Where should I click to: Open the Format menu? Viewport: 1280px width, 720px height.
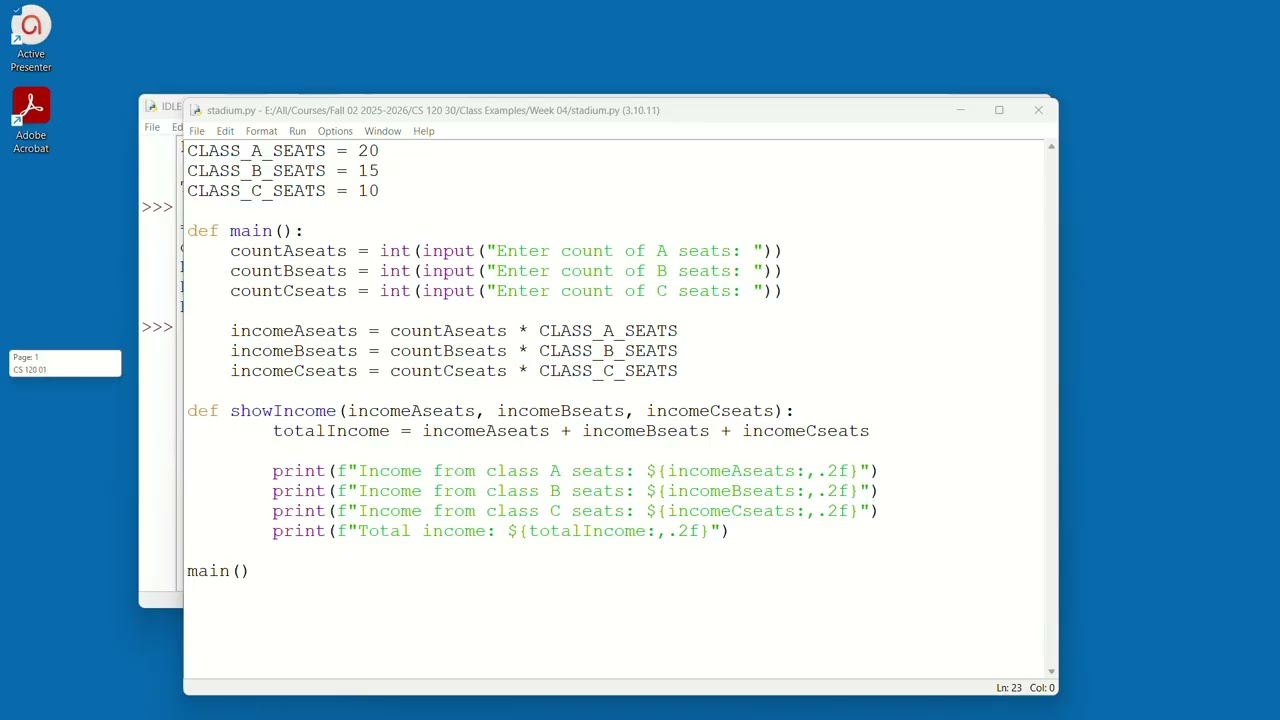261,131
